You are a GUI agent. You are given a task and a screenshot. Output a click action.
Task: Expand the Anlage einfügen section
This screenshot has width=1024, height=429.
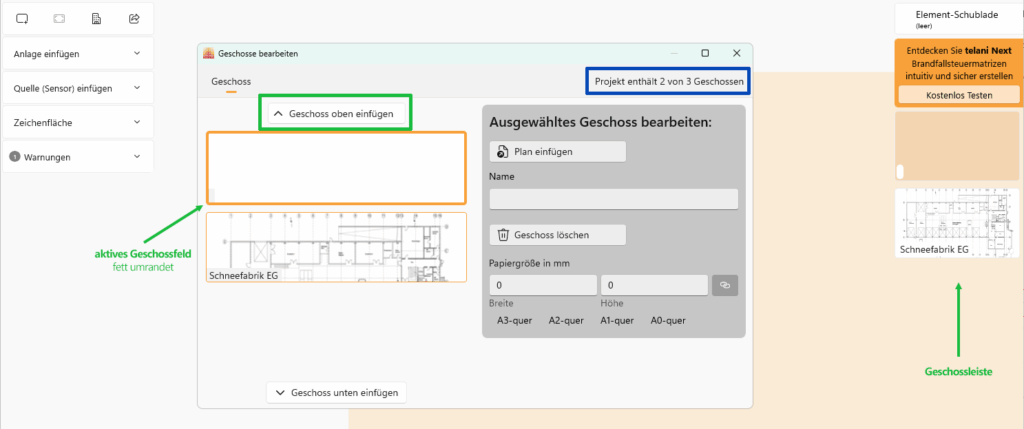pyautogui.click(x=78, y=53)
